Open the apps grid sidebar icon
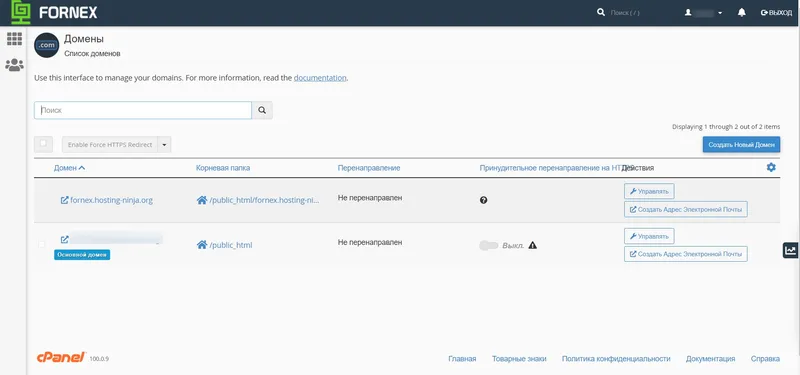Screen dimensions: 800x375 pyautogui.click(x=14, y=39)
